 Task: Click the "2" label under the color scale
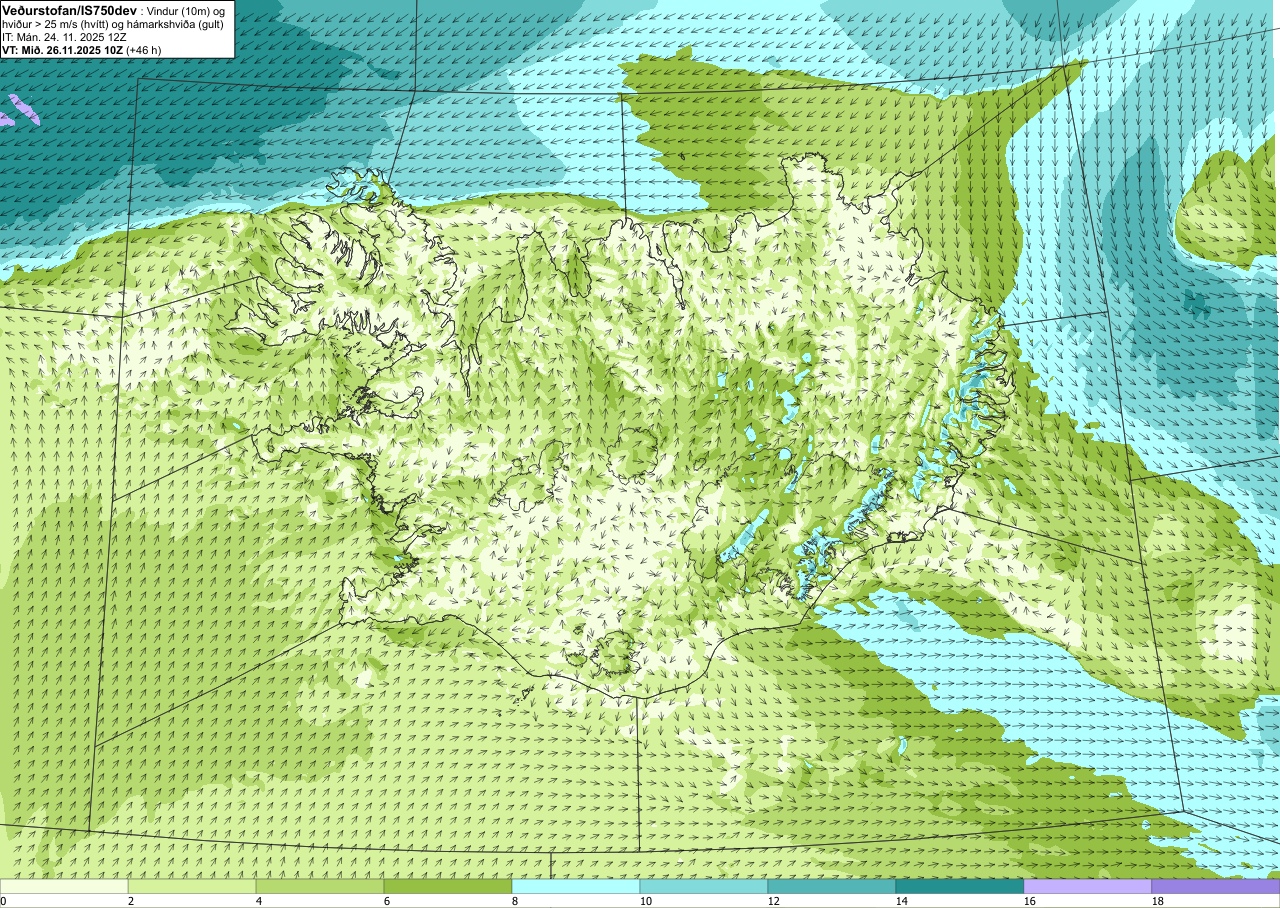pyautogui.click(x=131, y=901)
